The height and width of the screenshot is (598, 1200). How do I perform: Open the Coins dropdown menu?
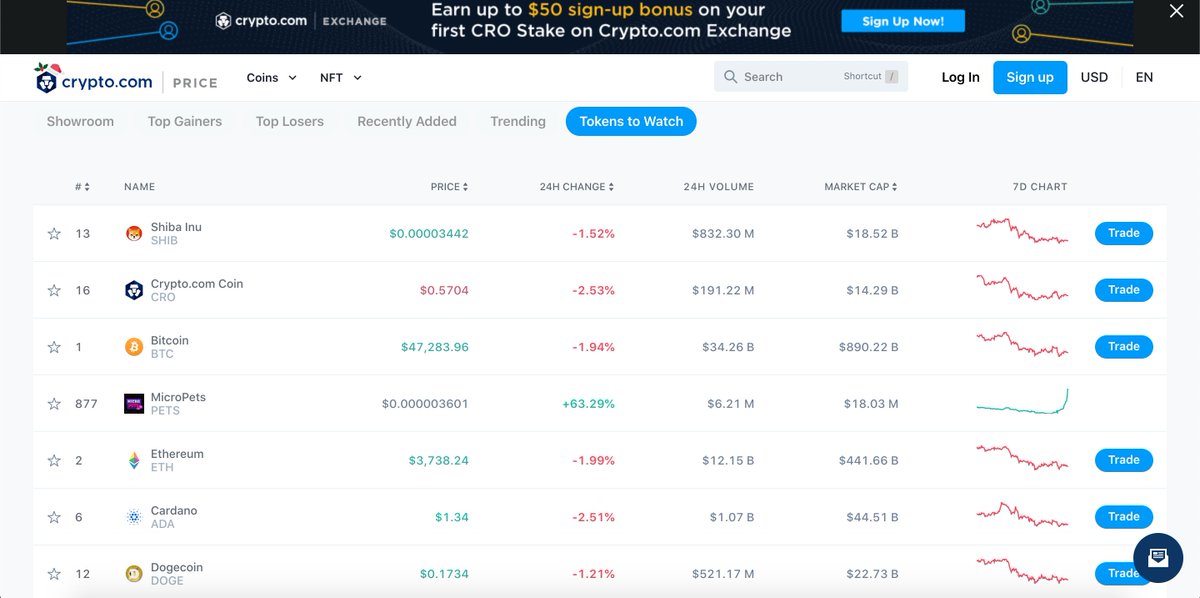point(272,77)
